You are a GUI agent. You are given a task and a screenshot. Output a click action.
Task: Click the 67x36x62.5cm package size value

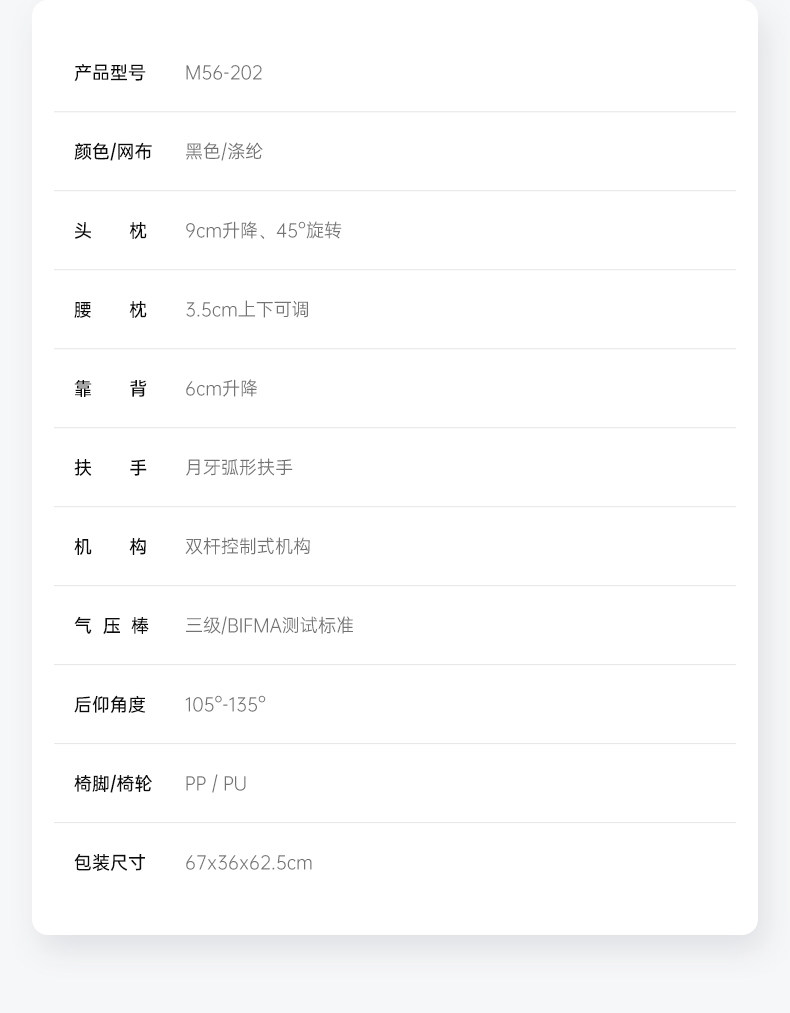[x=248, y=863]
